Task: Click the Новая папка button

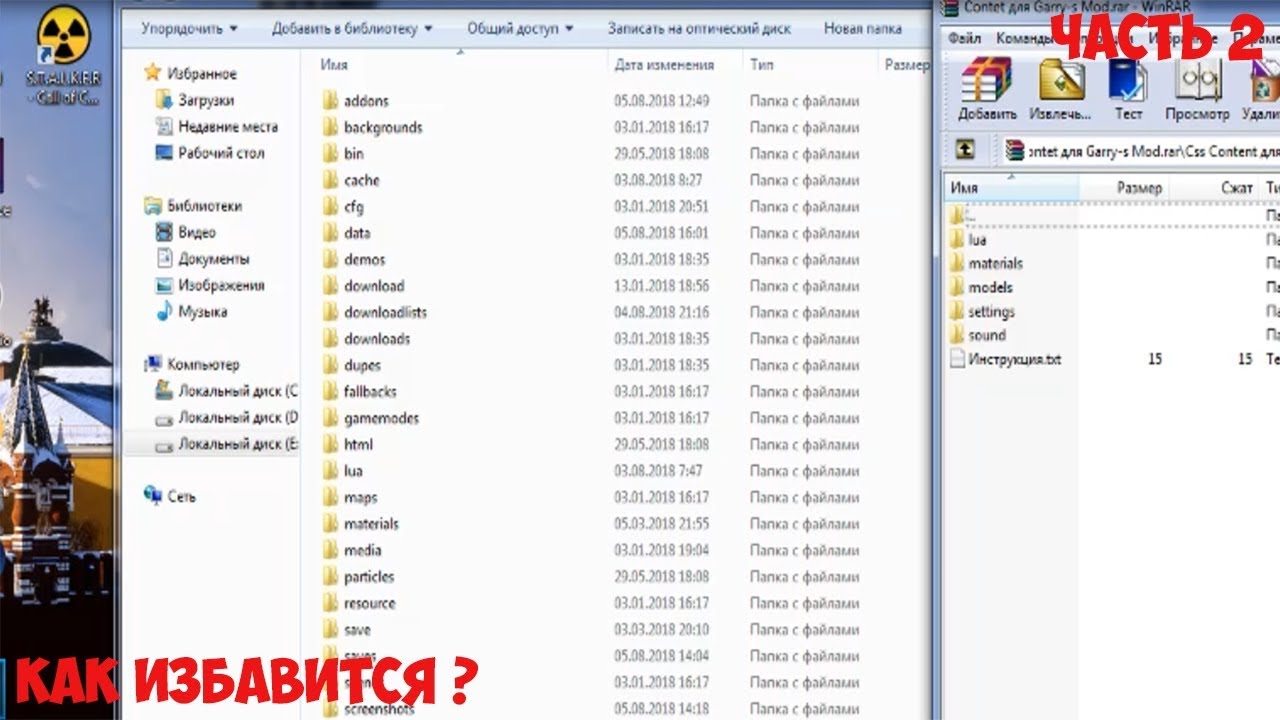Action: 863,29
